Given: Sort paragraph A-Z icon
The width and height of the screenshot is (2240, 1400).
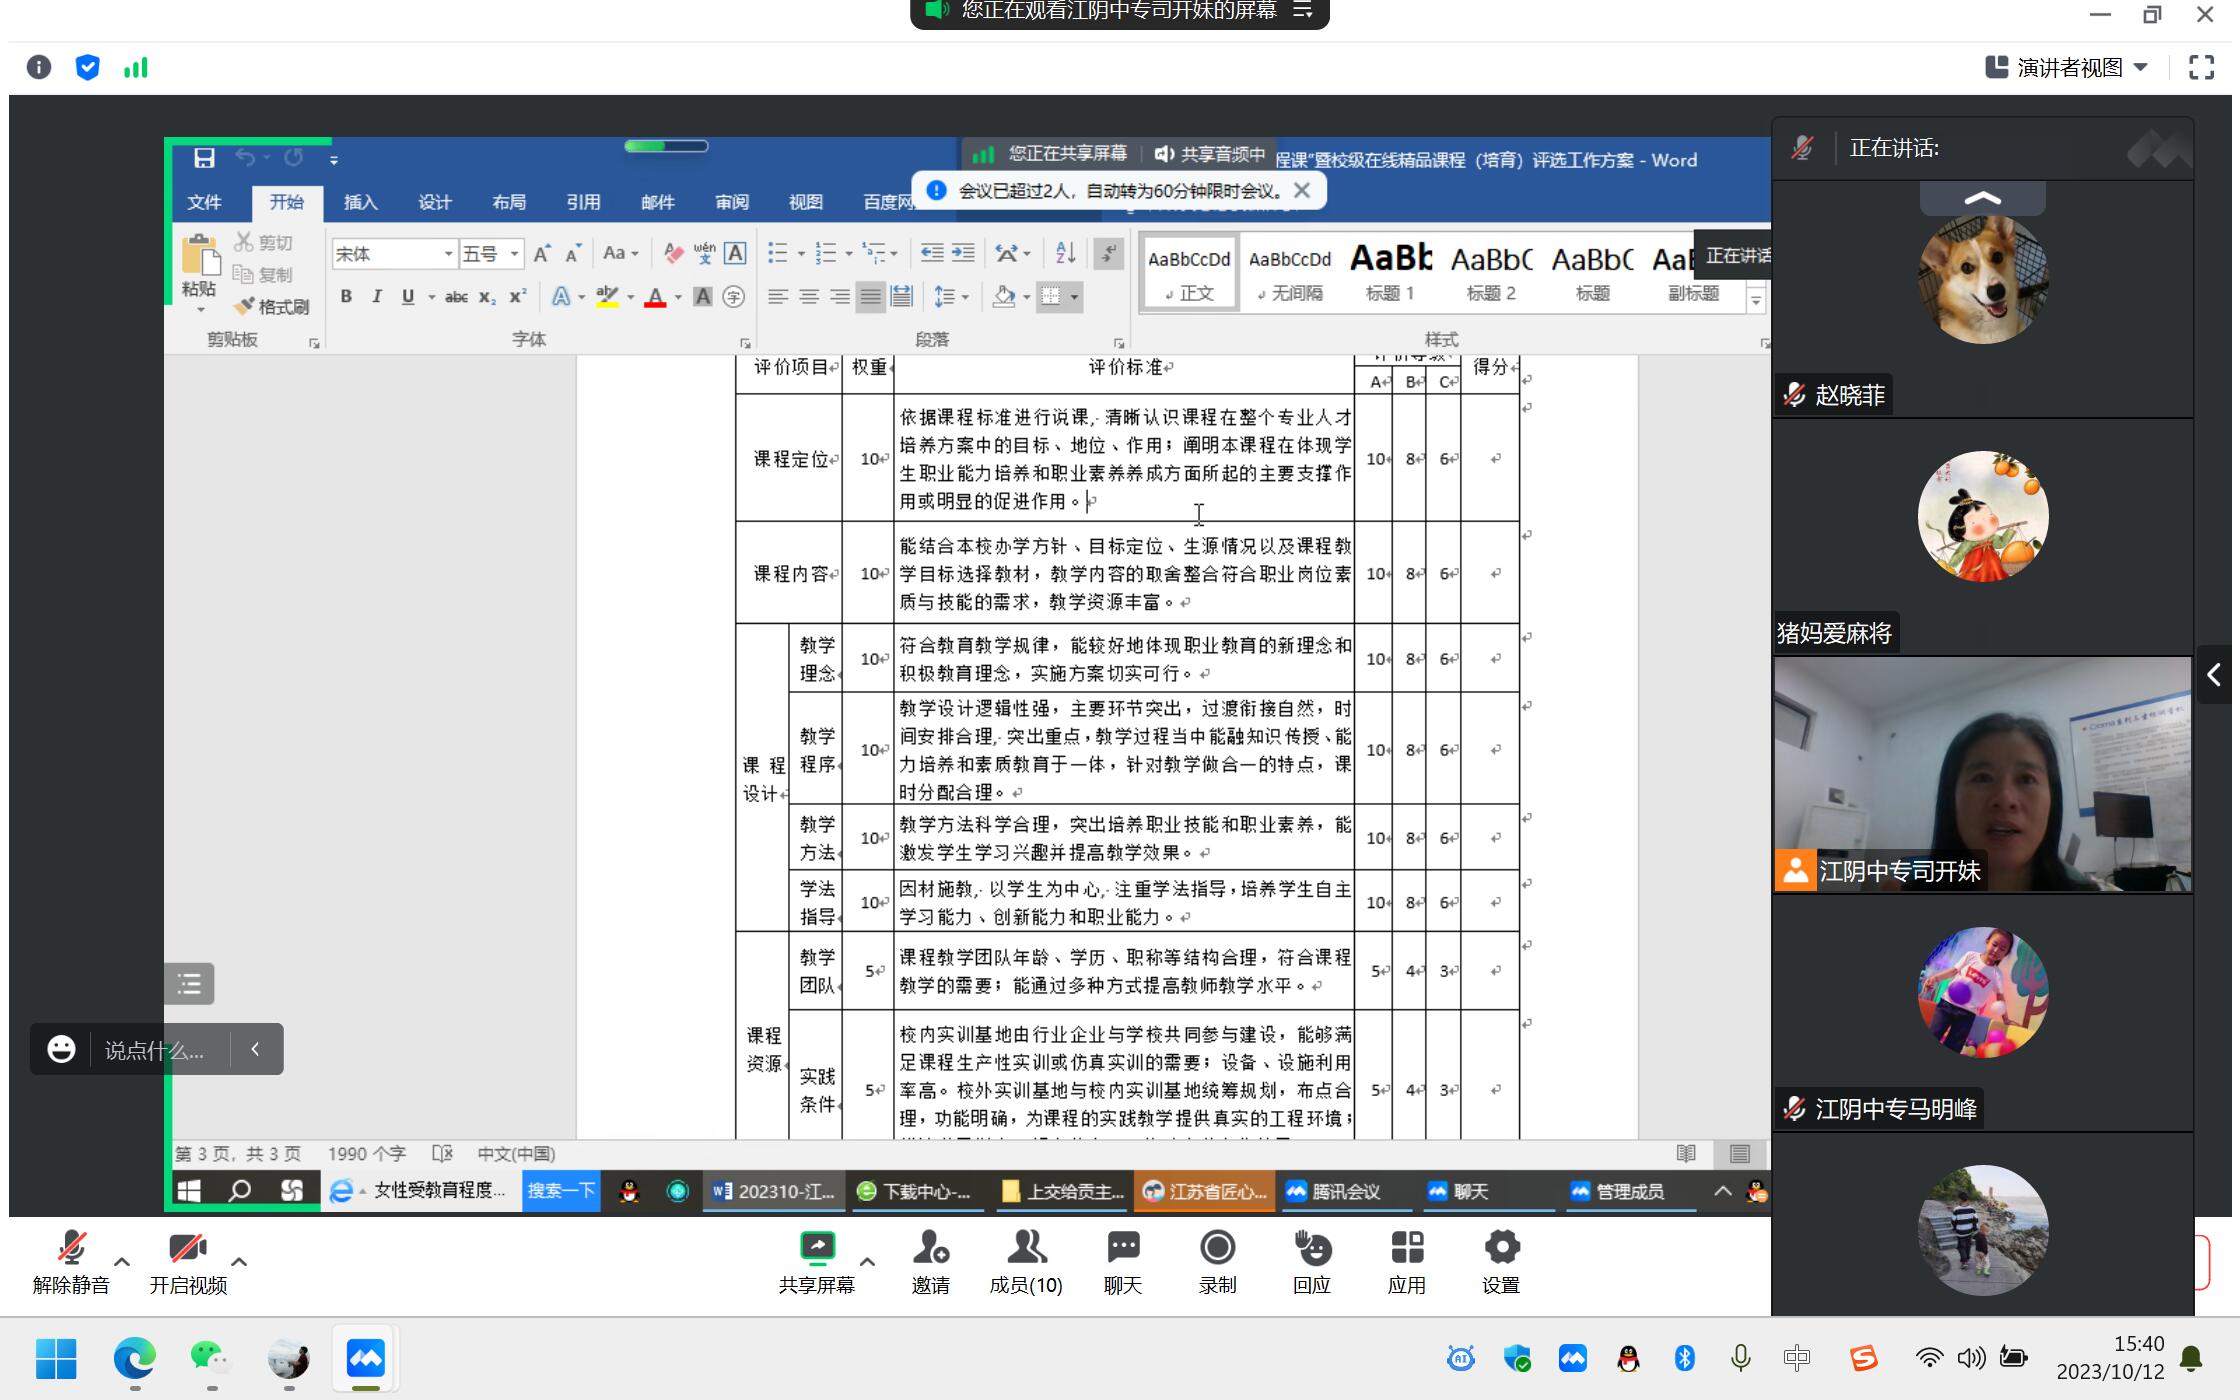Looking at the screenshot, I should [x=1066, y=253].
